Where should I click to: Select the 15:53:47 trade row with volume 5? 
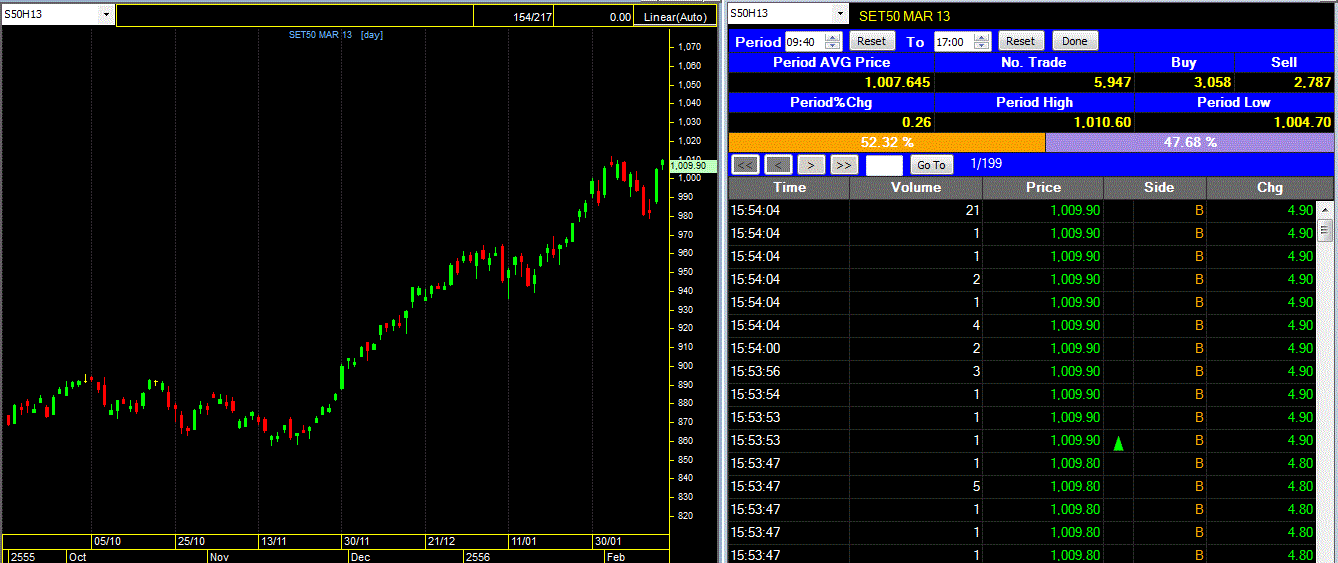(1022, 486)
